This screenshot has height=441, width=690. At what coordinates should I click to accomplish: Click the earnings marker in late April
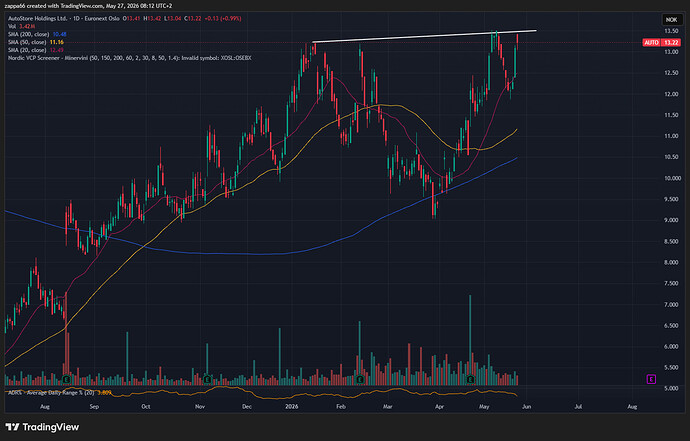(x=470, y=379)
